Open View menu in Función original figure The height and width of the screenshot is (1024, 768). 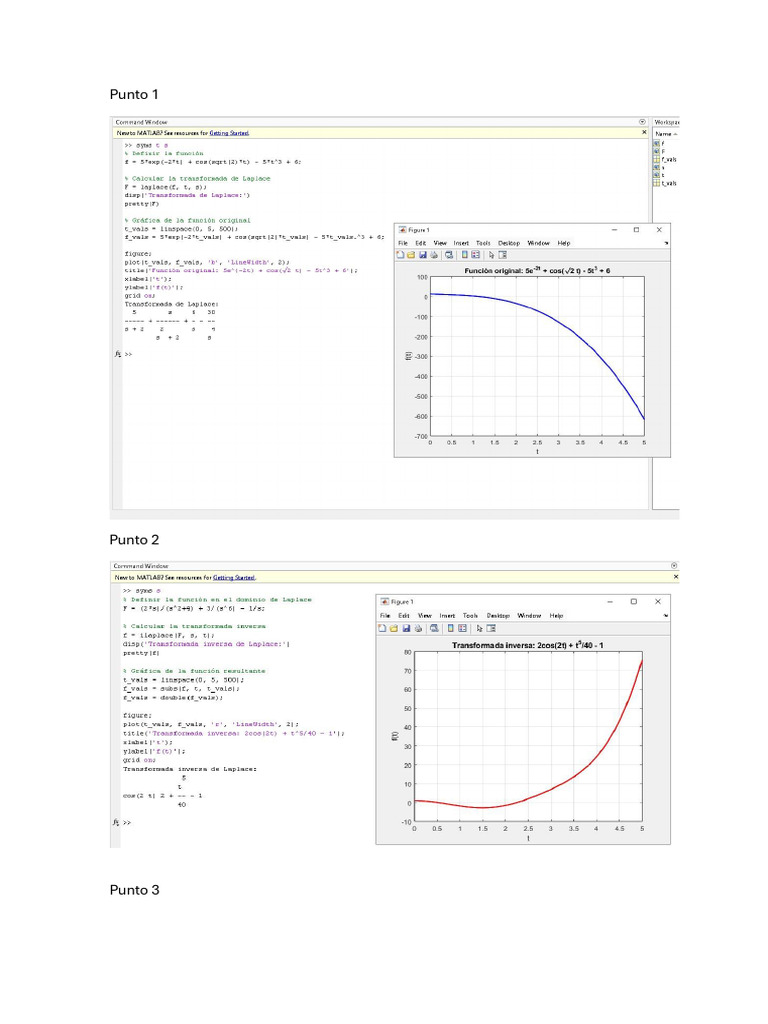(x=440, y=243)
